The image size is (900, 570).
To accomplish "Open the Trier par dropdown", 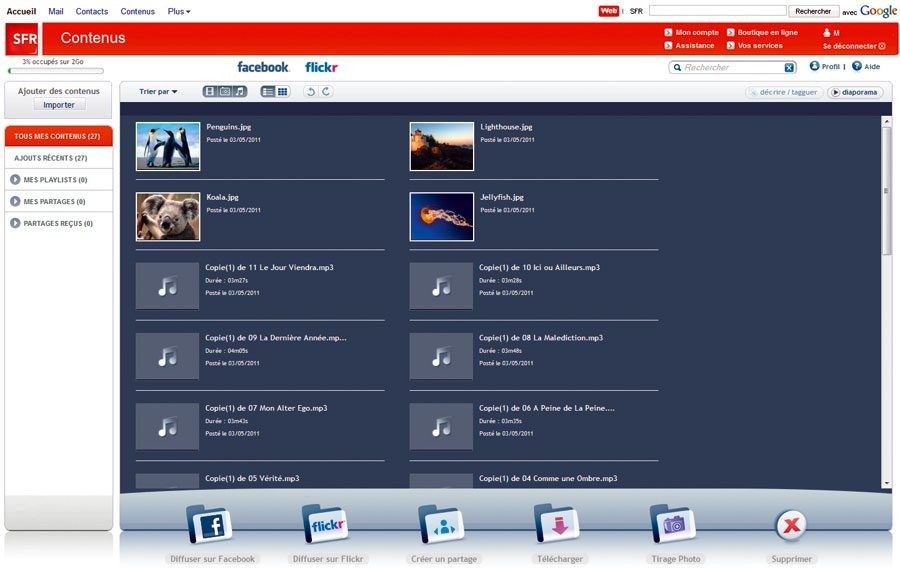I will click(158, 92).
